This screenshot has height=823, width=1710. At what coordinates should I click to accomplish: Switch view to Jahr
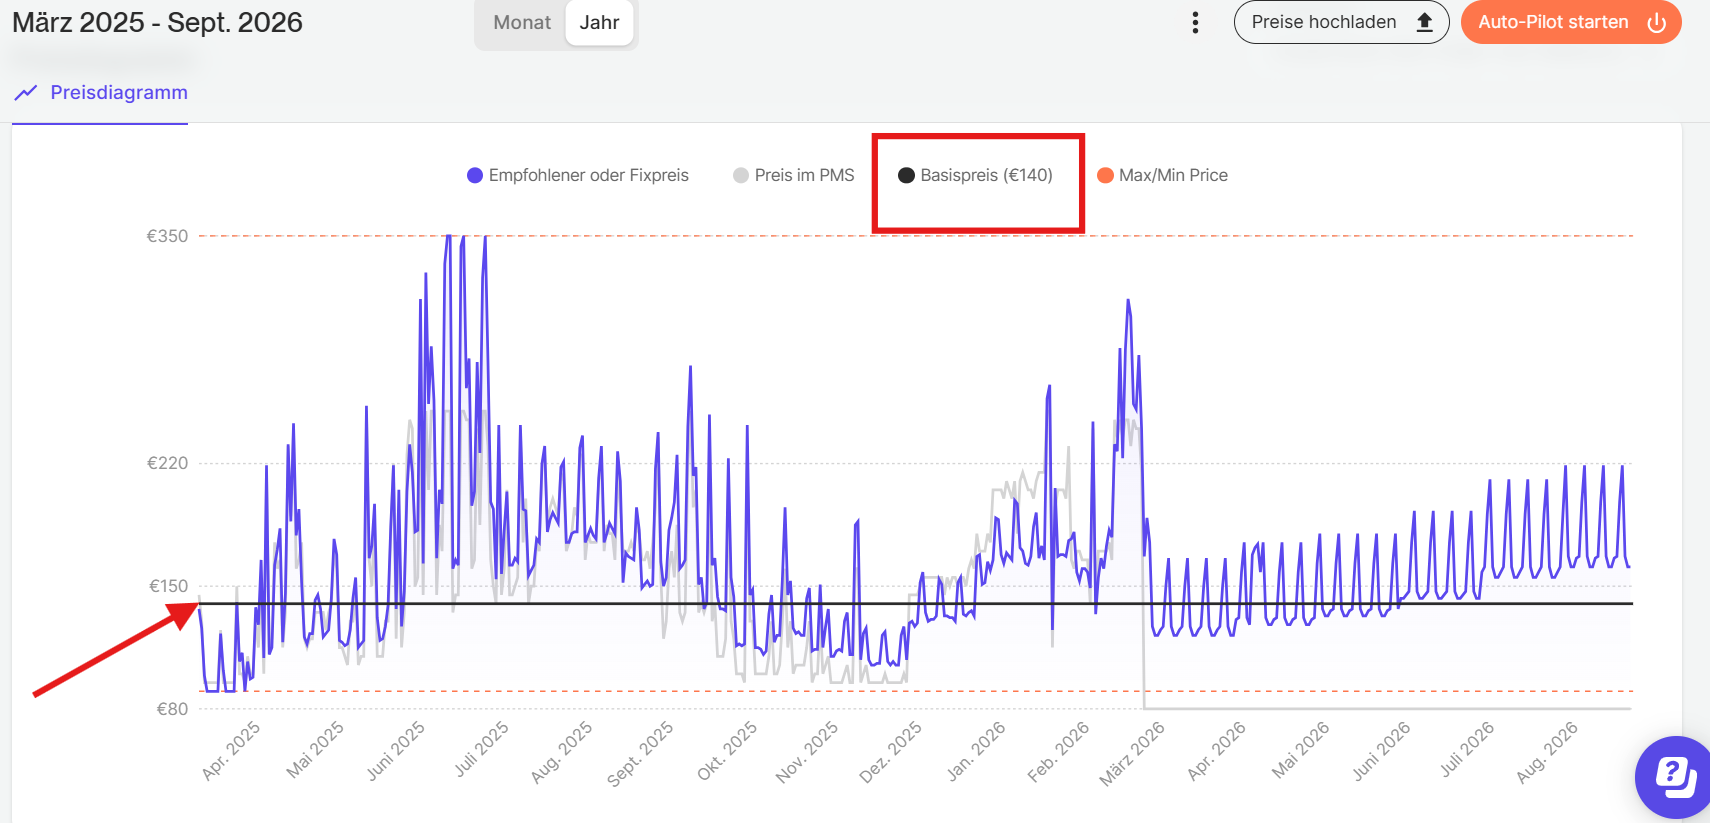click(x=599, y=23)
